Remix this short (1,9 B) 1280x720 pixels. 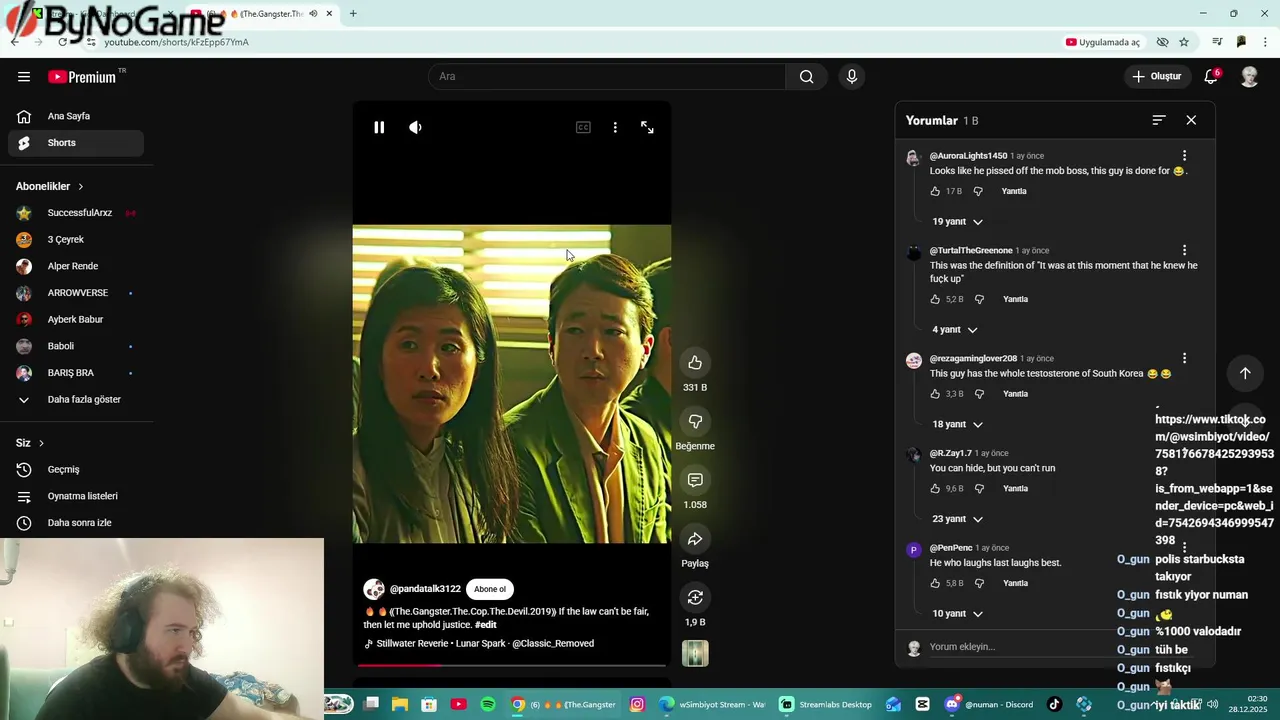click(x=695, y=598)
